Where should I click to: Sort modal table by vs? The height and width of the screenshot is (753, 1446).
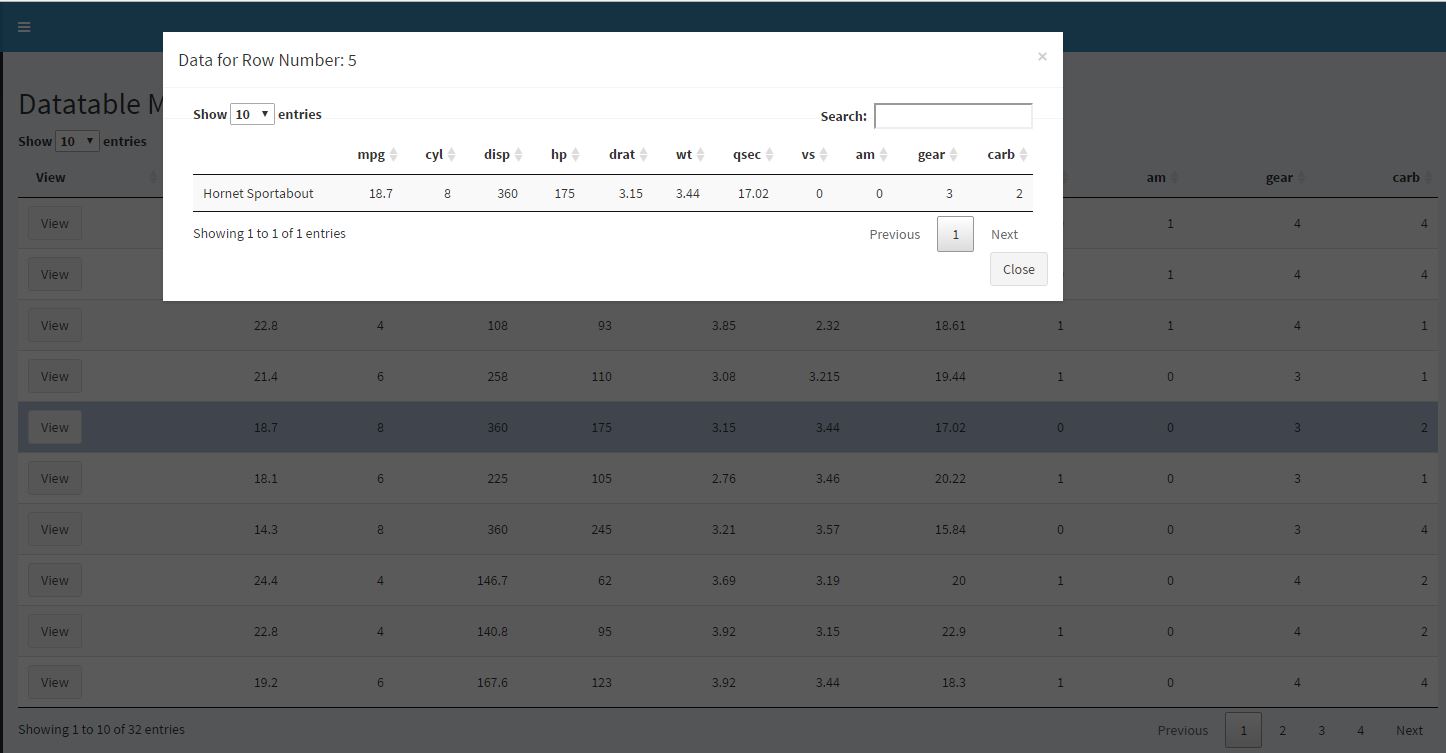(814, 154)
